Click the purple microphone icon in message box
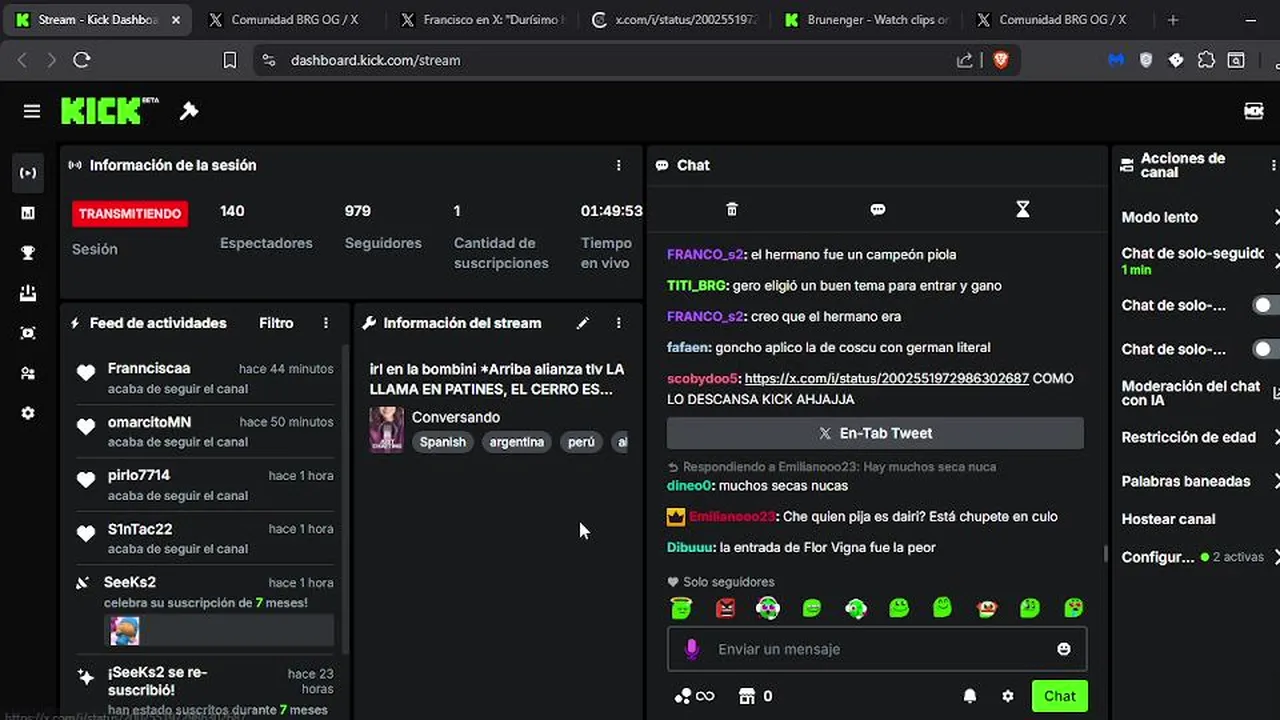This screenshot has height=720, width=1280. (x=691, y=649)
